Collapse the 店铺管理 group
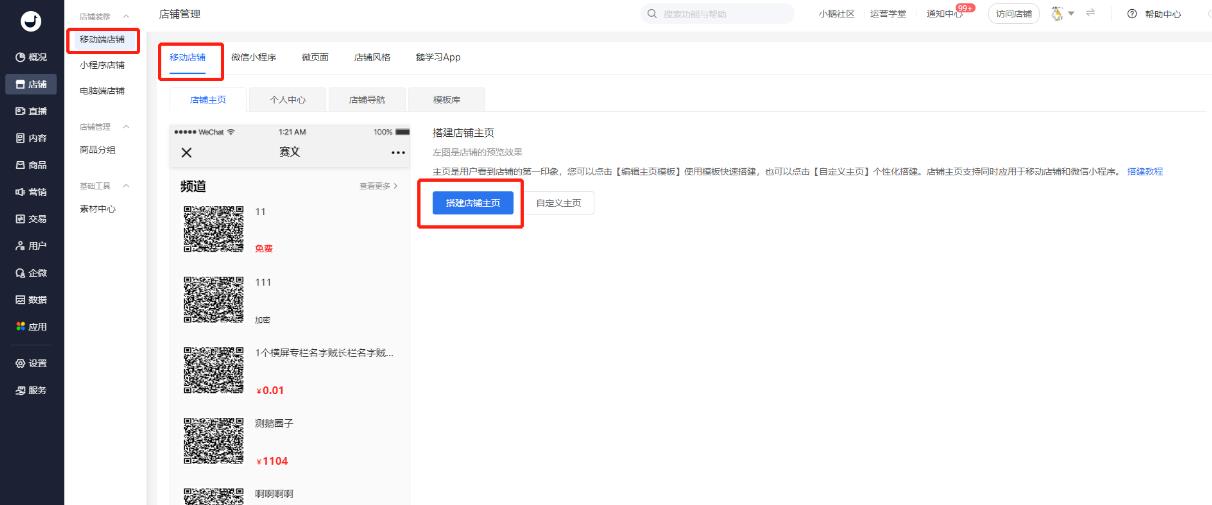 [126, 126]
